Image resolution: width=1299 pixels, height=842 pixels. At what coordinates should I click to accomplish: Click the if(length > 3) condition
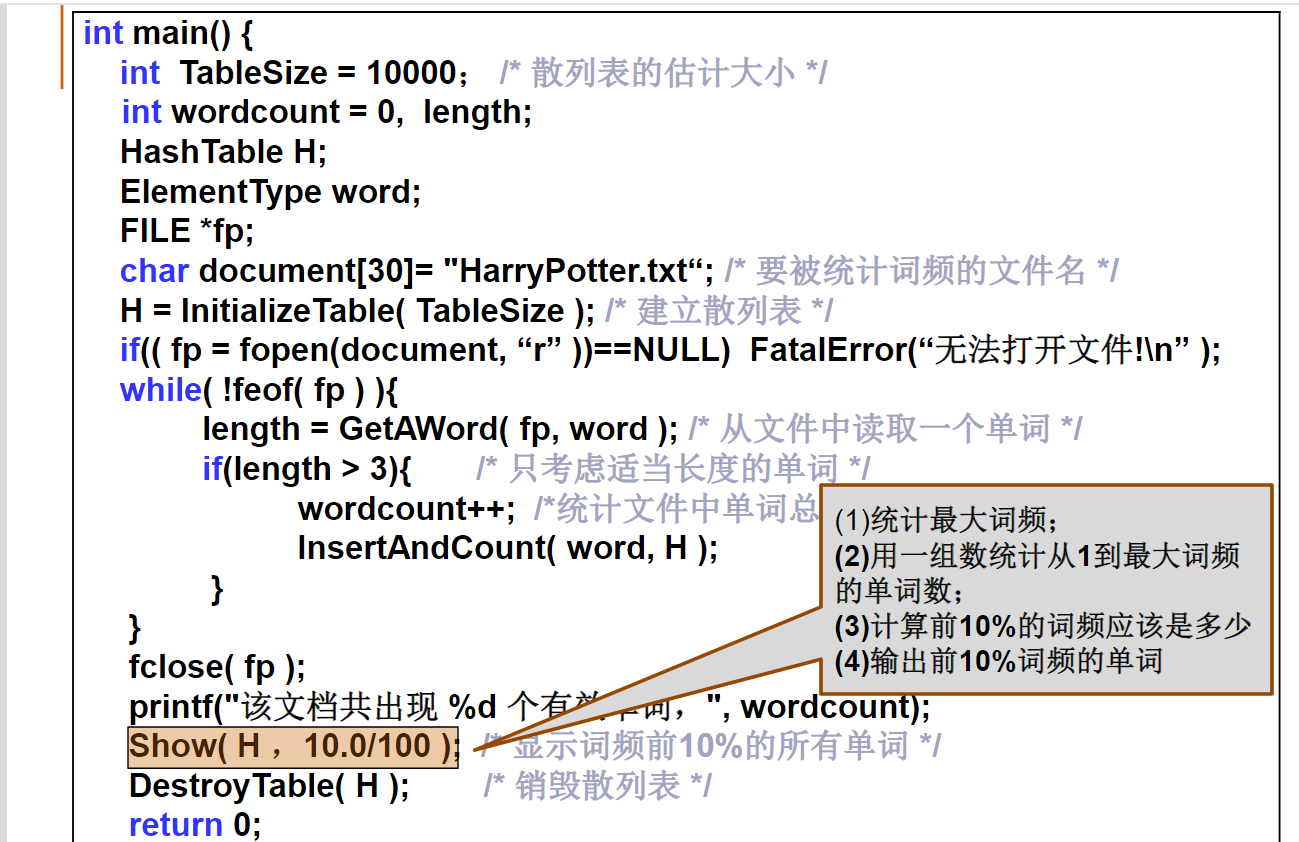pos(306,469)
